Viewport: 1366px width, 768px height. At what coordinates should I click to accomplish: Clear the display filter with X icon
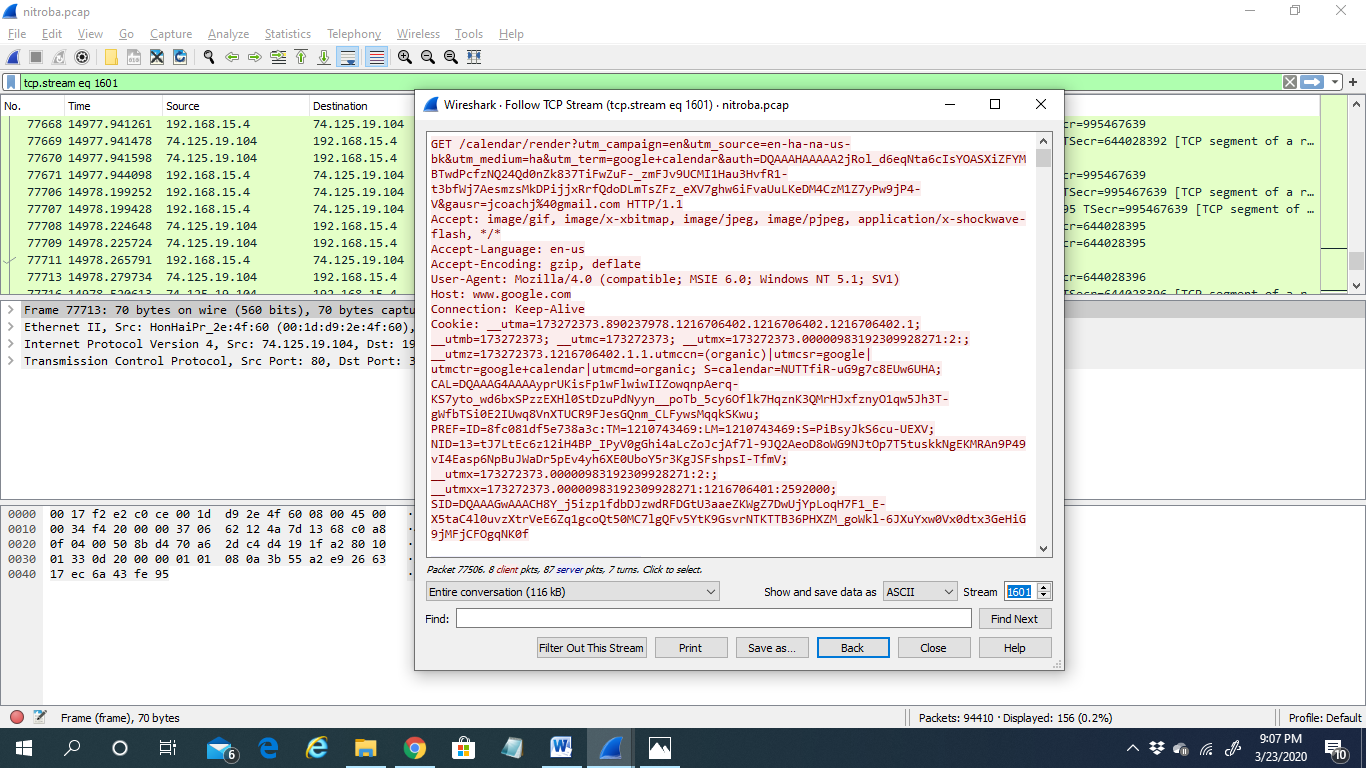click(x=1290, y=83)
